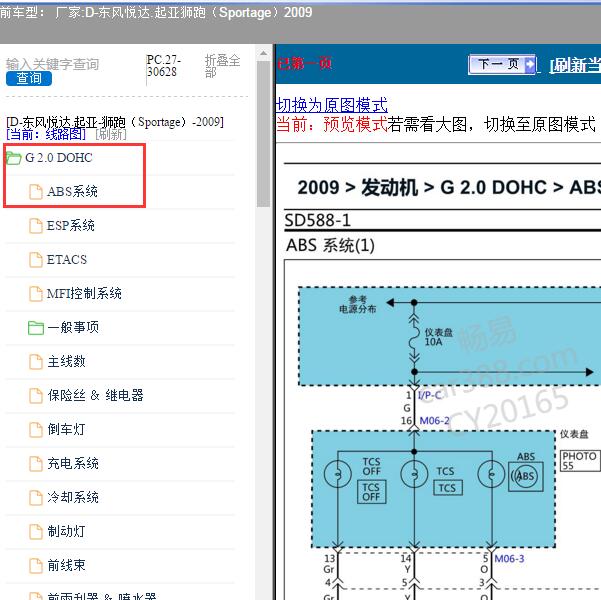The width and height of the screenshot is (601, 600).
Task: Click the I/P-C connector label in diagram
Action: point(429,395)
